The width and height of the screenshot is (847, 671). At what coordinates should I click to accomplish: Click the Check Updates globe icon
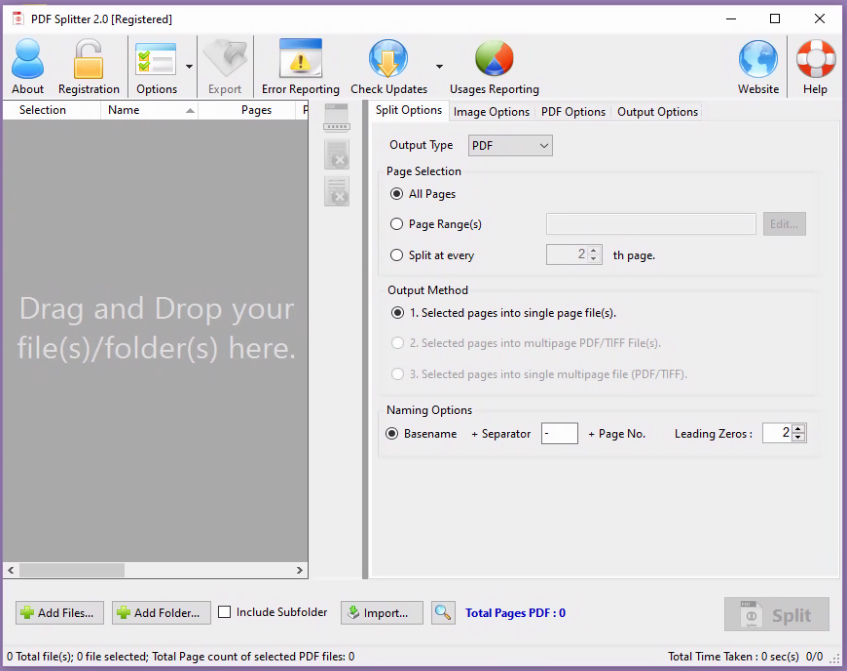[x=388, y=58]
